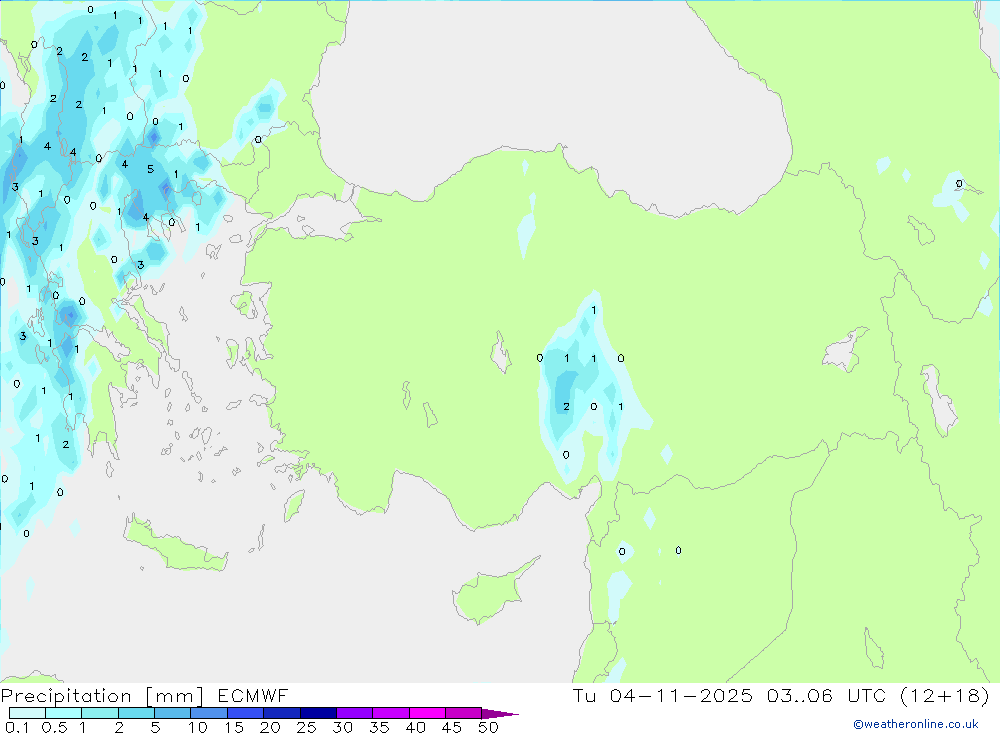Select the legend swatch between 10 and 15
1000x733 pixels.
pos(209,713)
